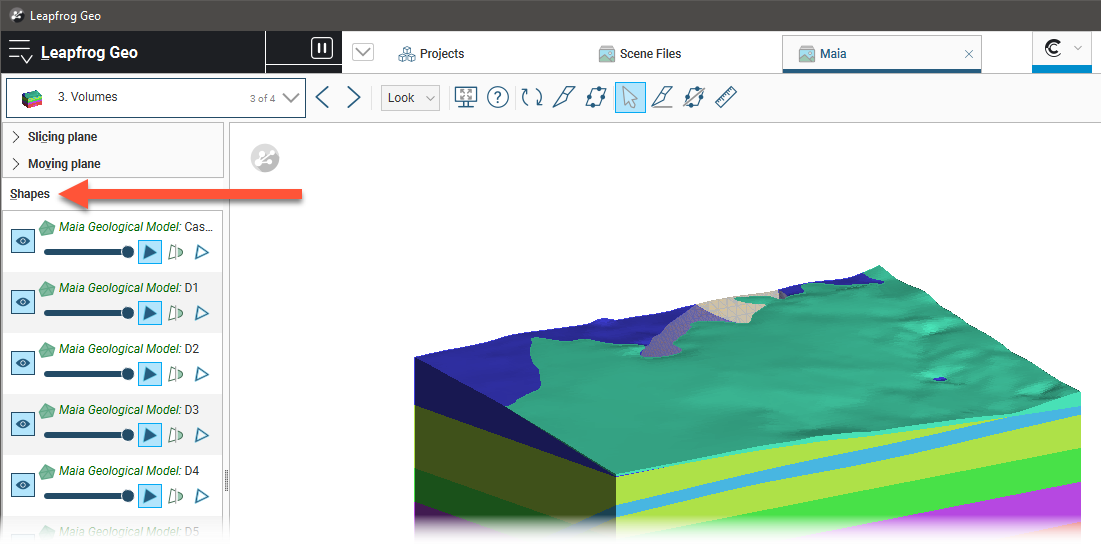Toggle visibility of the Cas... volume

23,242
